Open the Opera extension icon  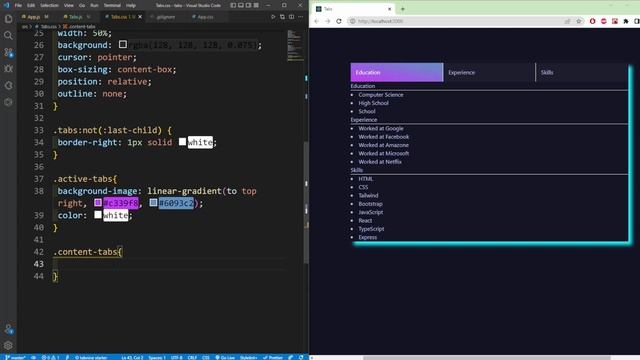[592, 21]
